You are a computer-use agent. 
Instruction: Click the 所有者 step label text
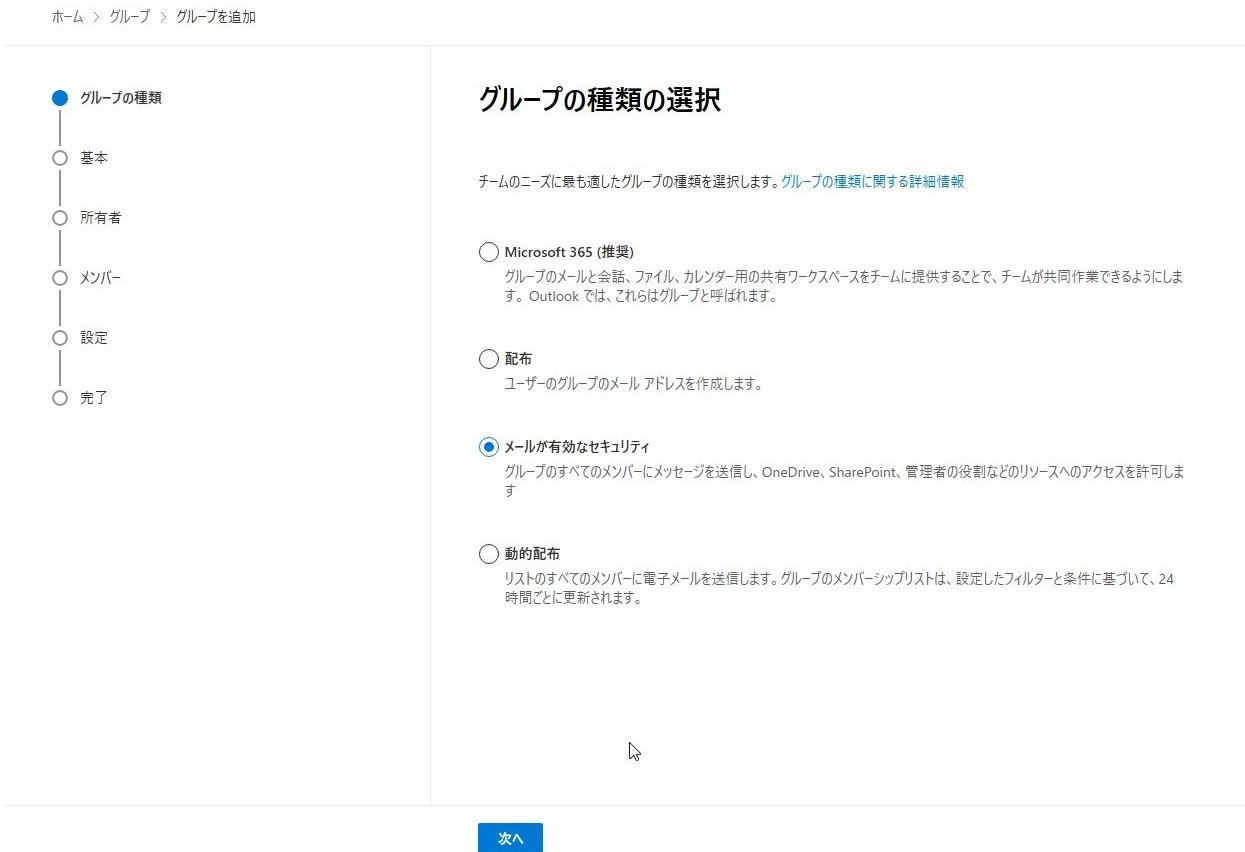[100, 218]
